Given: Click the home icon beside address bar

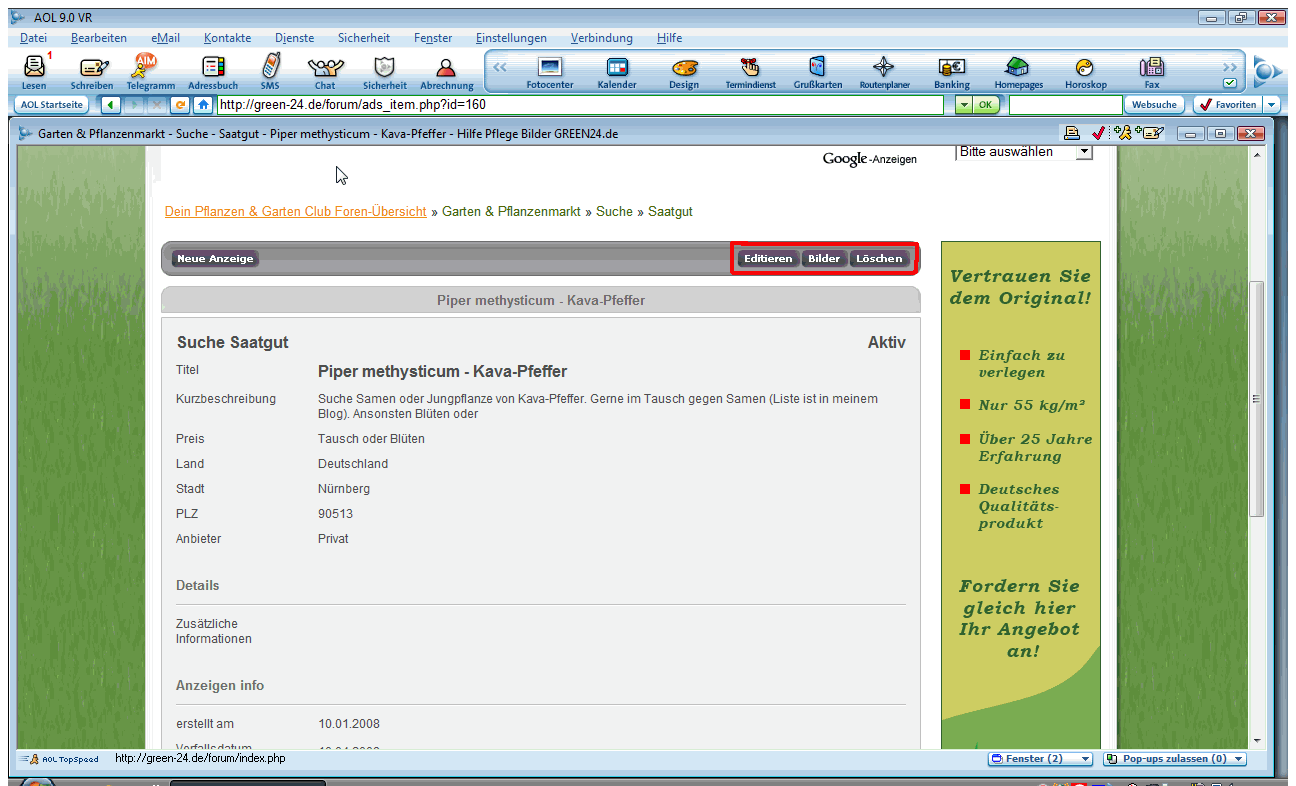Looking at the screenshot, I should point(203,105).
